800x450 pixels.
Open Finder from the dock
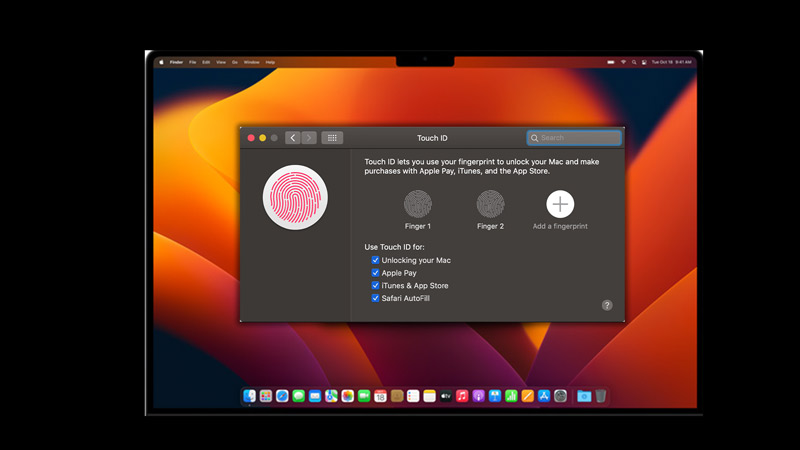(x=249, y=396)
